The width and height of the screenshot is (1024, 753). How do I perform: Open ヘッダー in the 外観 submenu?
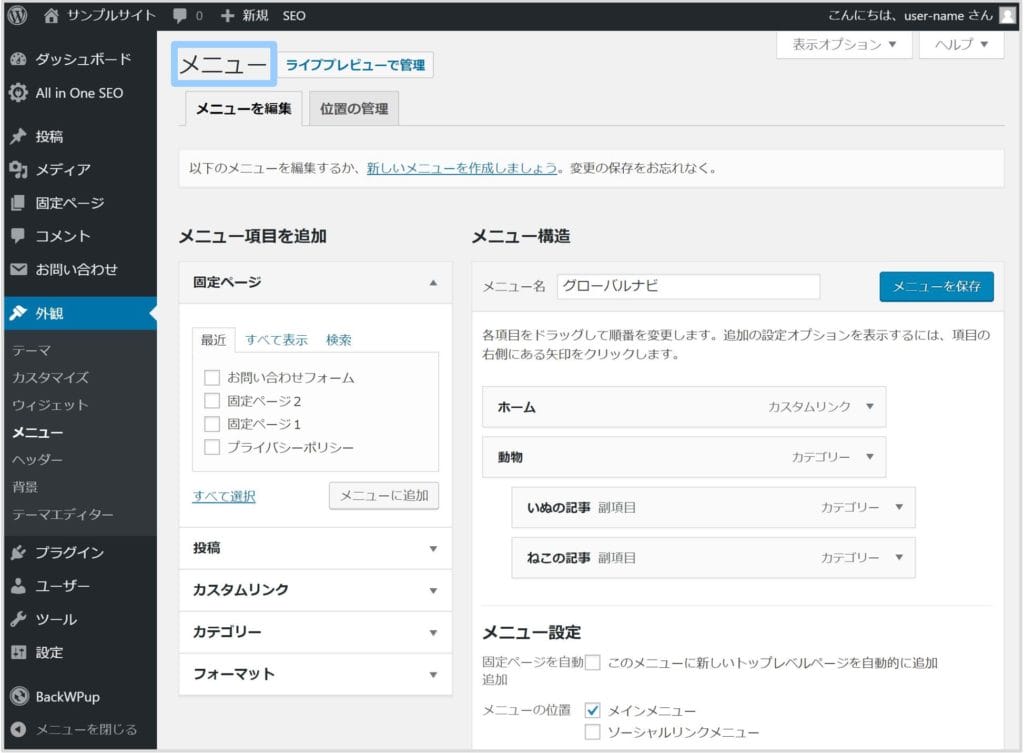38,460
